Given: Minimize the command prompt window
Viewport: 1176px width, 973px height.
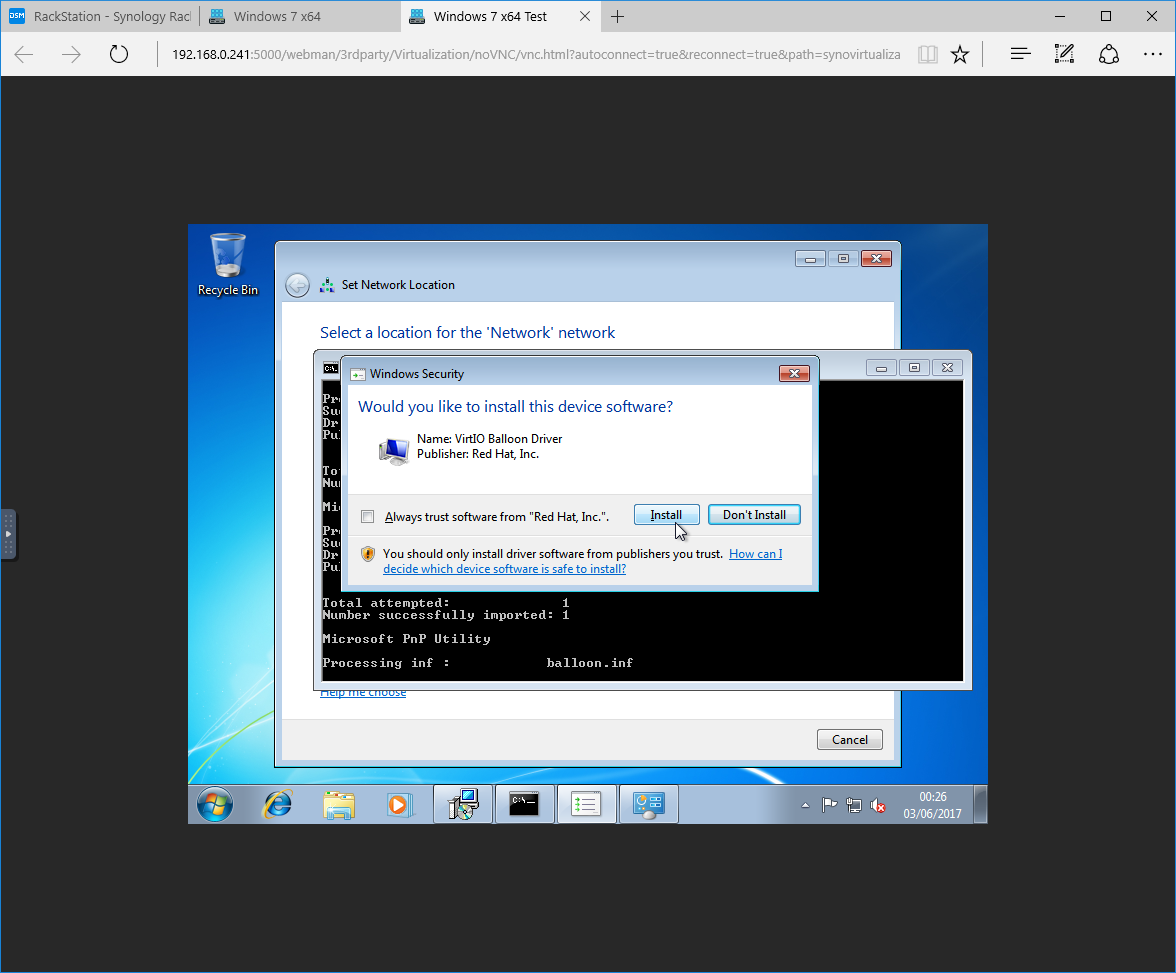Looking at the screenshot, I should coord(881,368).
